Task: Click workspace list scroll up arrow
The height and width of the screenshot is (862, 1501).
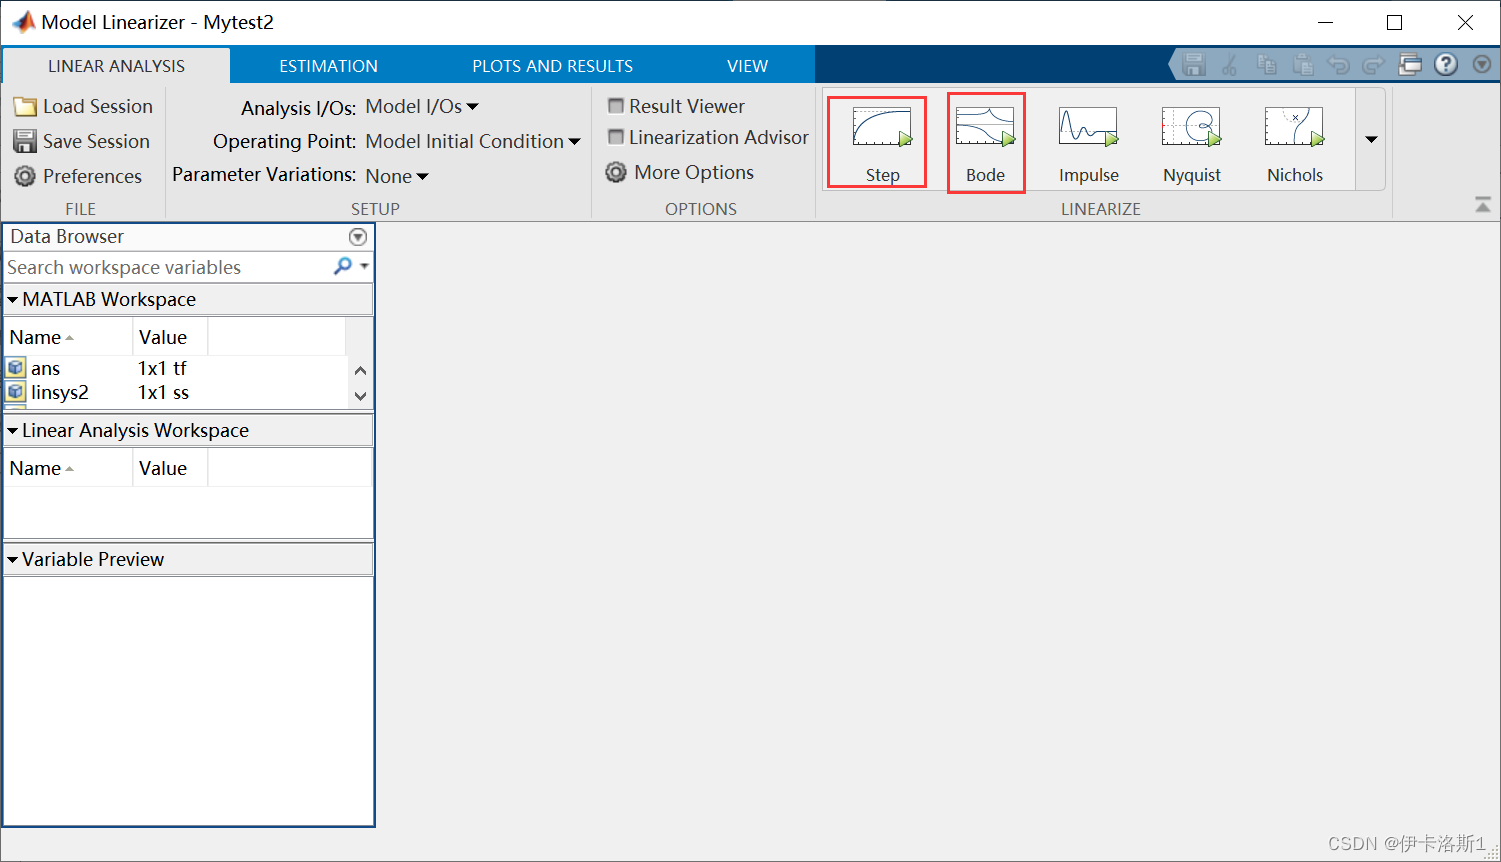Action: click(x=361, y=370)
